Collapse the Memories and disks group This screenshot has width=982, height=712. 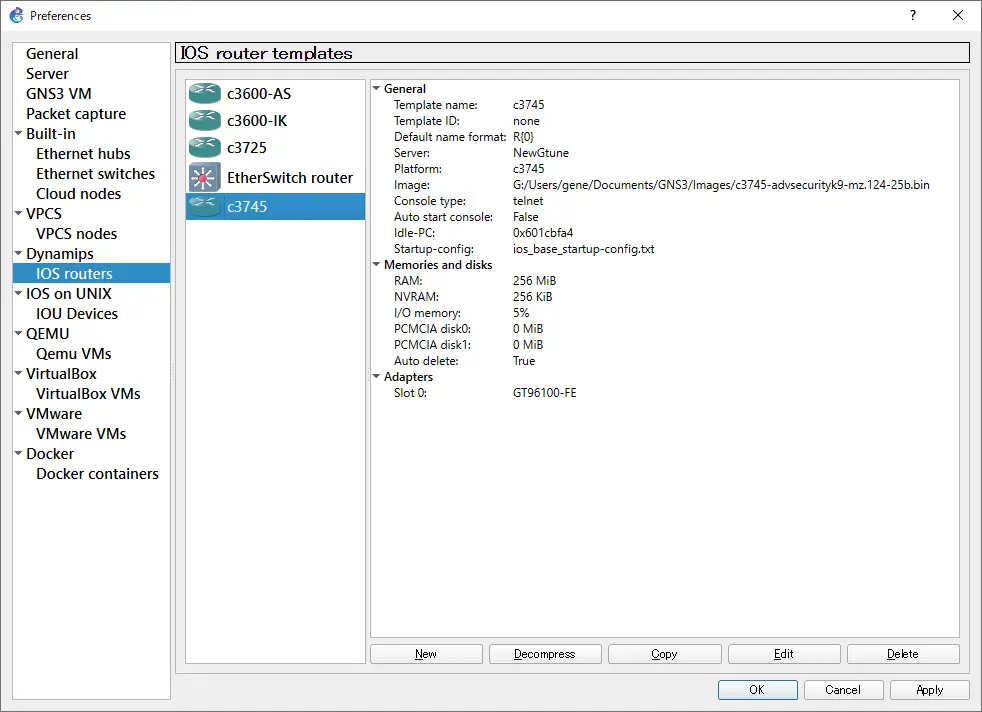point(376,265)
